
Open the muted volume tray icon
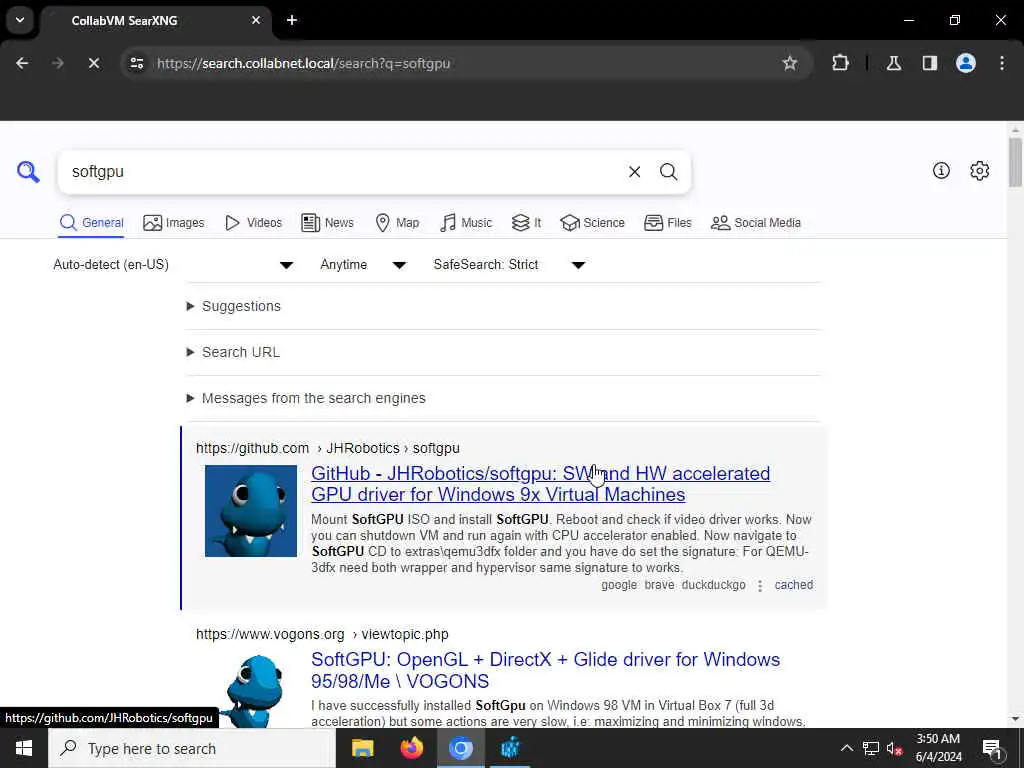(894, 748)
